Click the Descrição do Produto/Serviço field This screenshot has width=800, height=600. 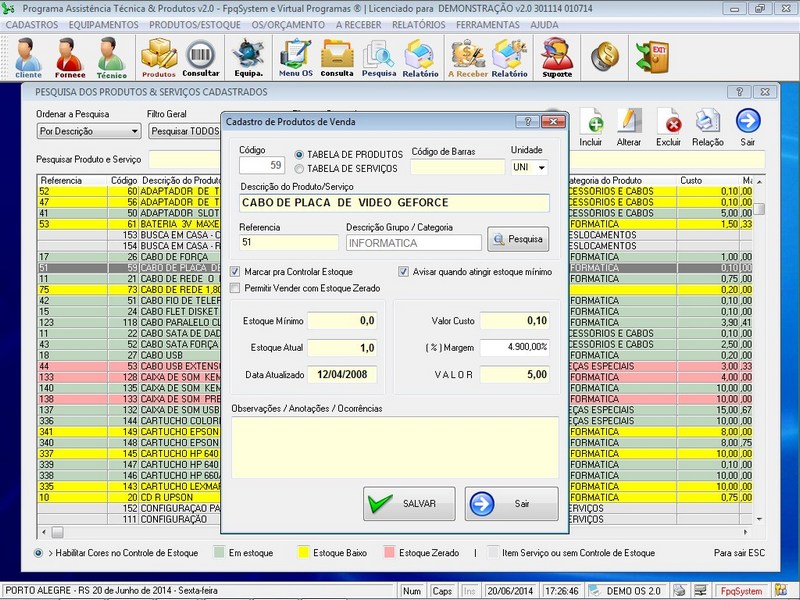tap(394, 203)
